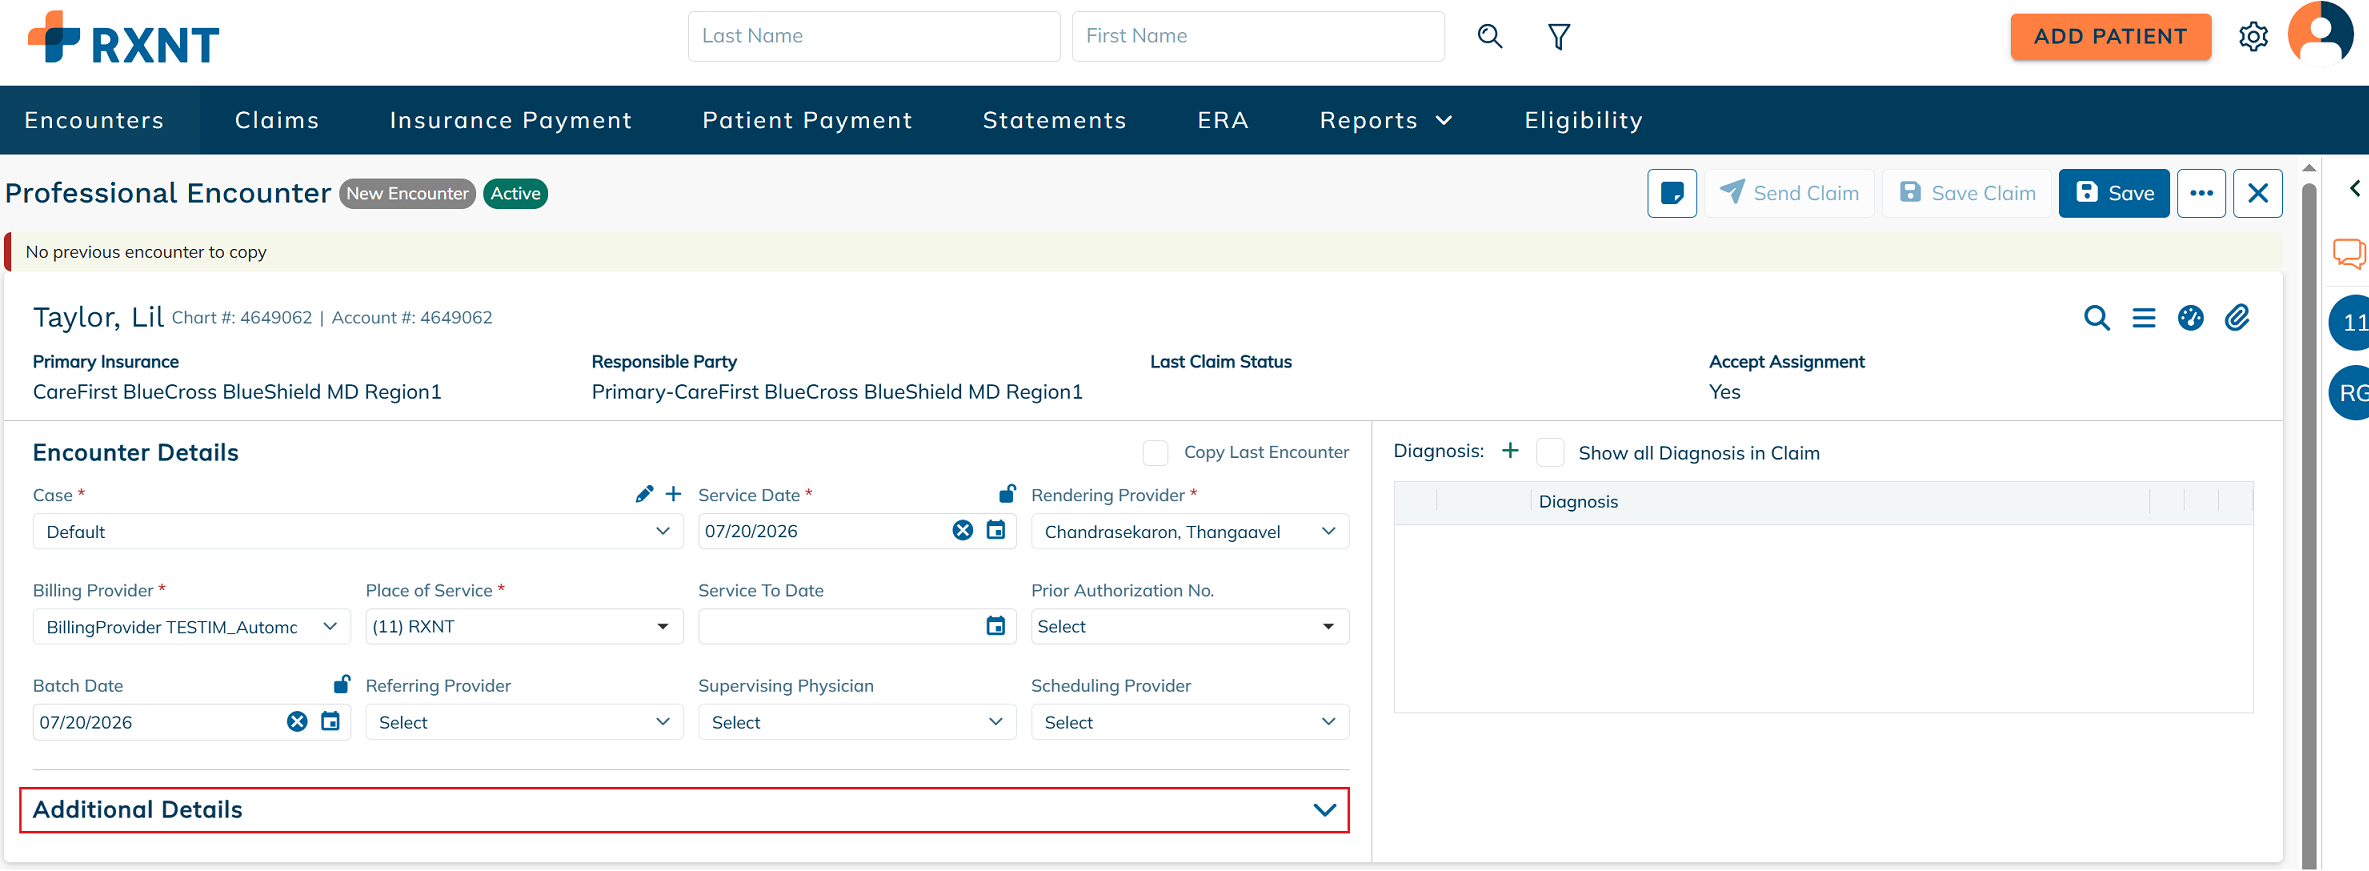Open the Supervising Physician dropdown
The width and height of the screenshot is (2369, 871).
(857, 722)
